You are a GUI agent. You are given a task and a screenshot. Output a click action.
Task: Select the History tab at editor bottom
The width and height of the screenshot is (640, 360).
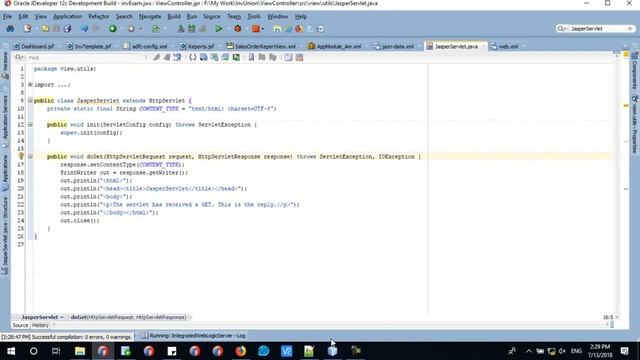pyautogui.click(x=40, y=325)
